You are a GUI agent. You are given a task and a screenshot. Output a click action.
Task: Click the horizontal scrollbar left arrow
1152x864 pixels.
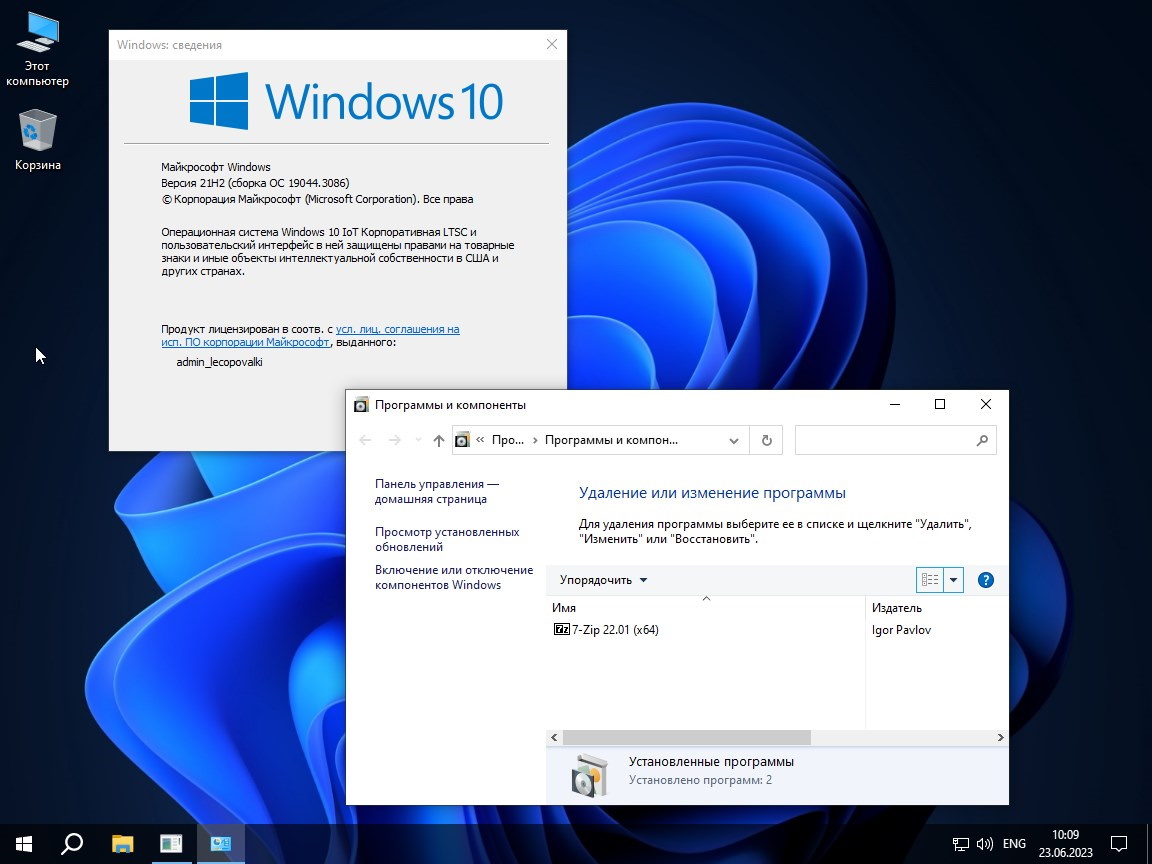[x=554, y=737]
